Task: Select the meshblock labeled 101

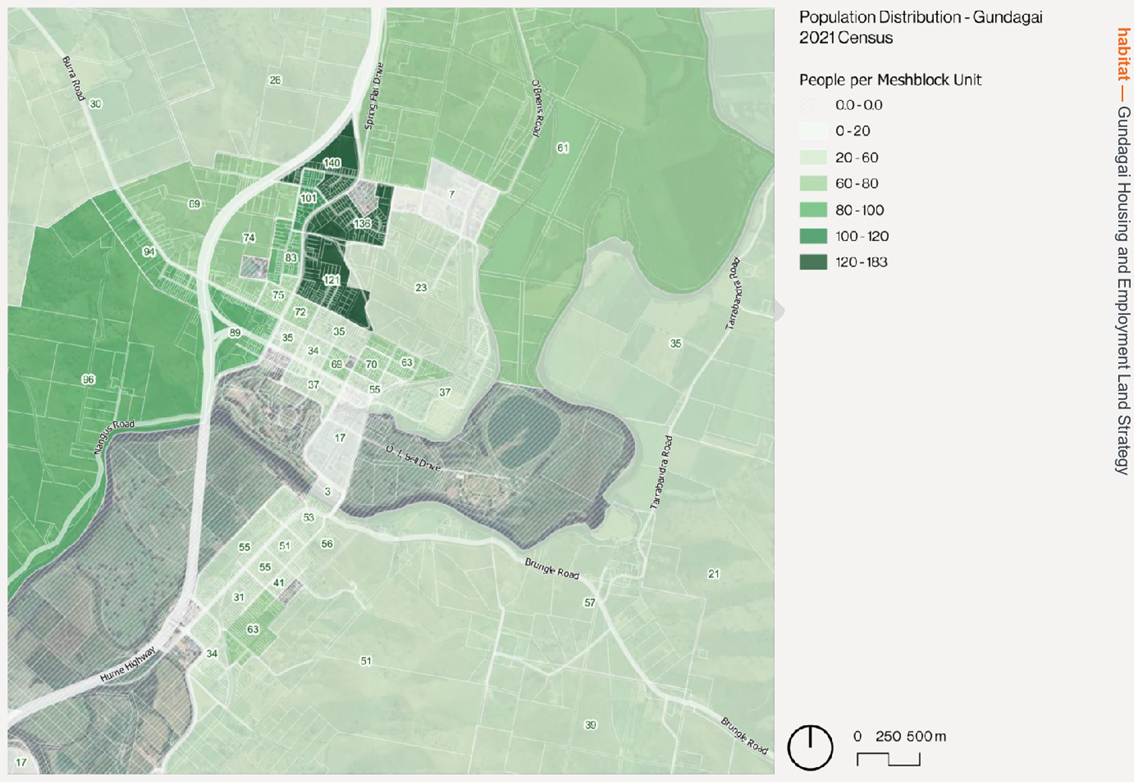Action: click(309, 198)
